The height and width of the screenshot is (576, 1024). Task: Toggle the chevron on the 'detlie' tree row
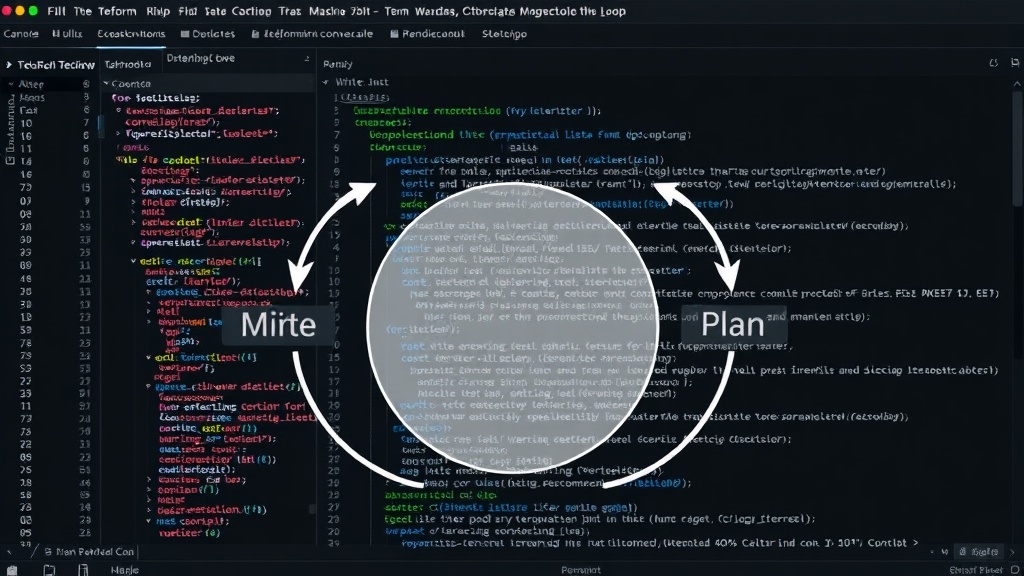[x=133, y=261]
